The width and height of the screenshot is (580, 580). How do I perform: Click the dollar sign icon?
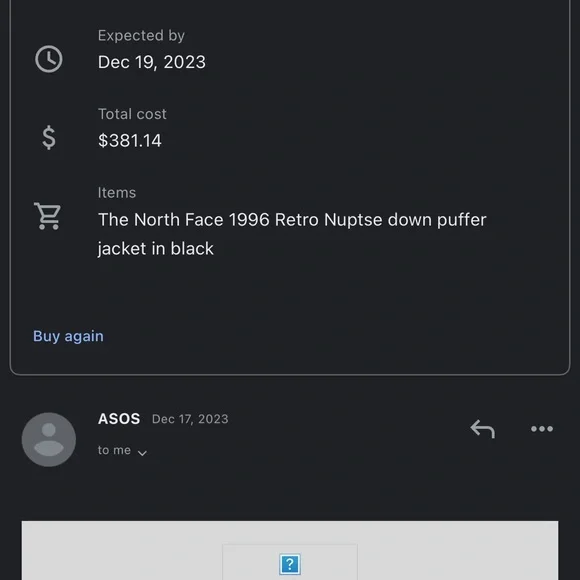click(49, 138)
